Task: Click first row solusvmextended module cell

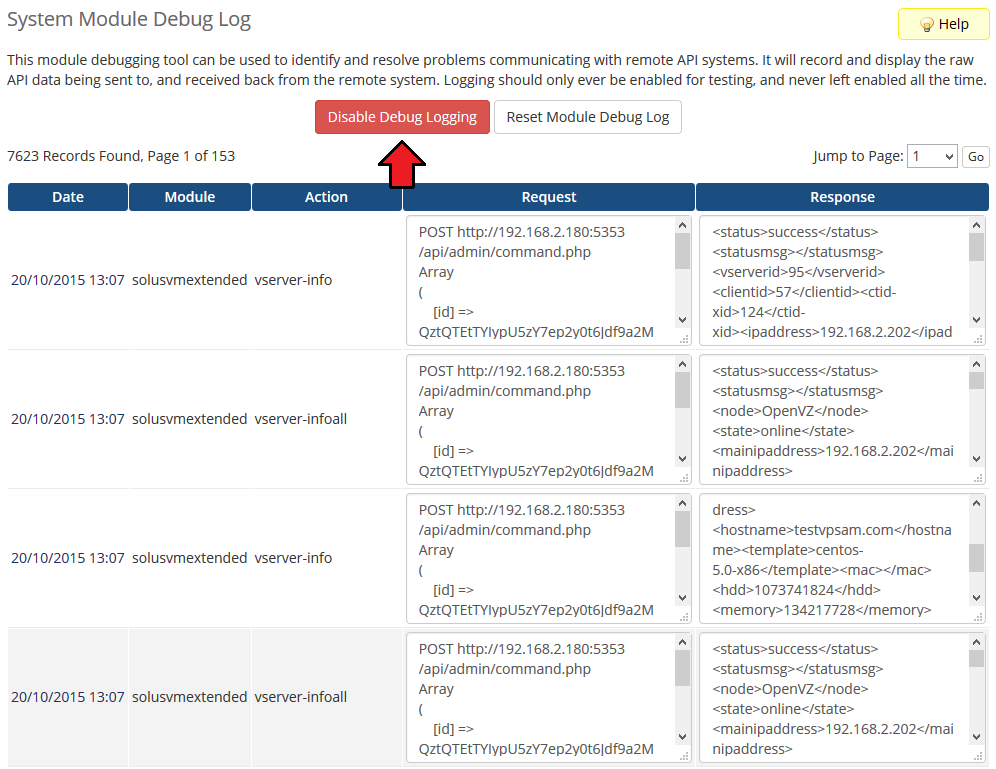Action: (x=189, y=280)
